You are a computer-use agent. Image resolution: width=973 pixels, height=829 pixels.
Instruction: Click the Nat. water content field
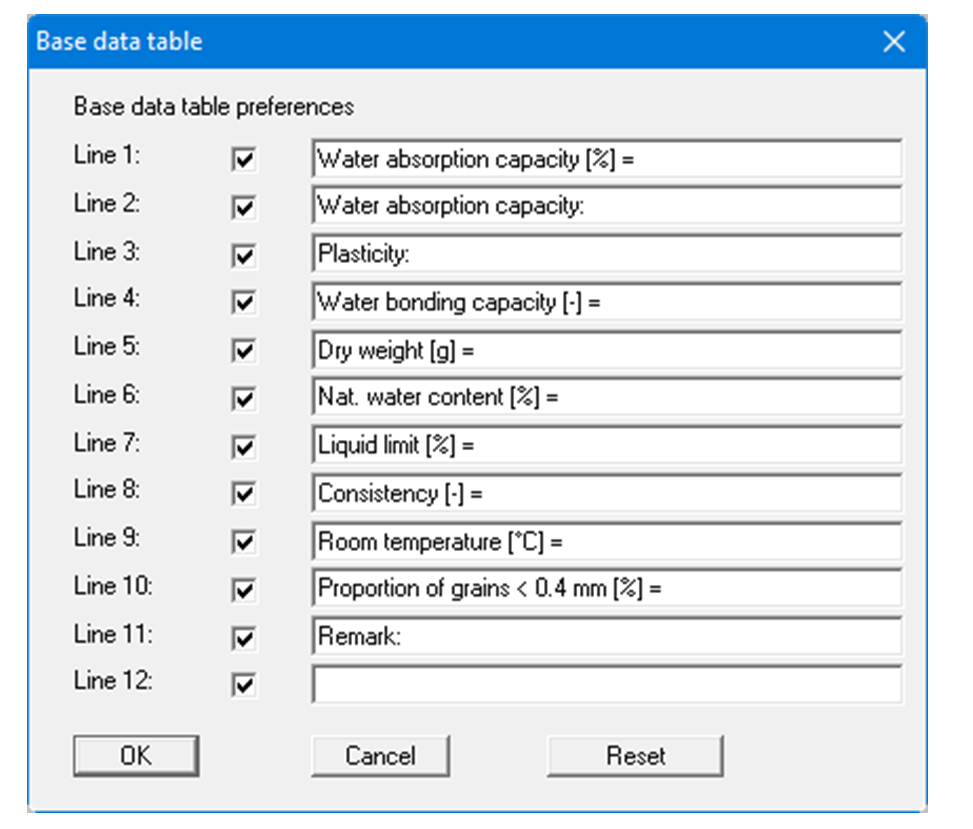click(x=606, y=397)
